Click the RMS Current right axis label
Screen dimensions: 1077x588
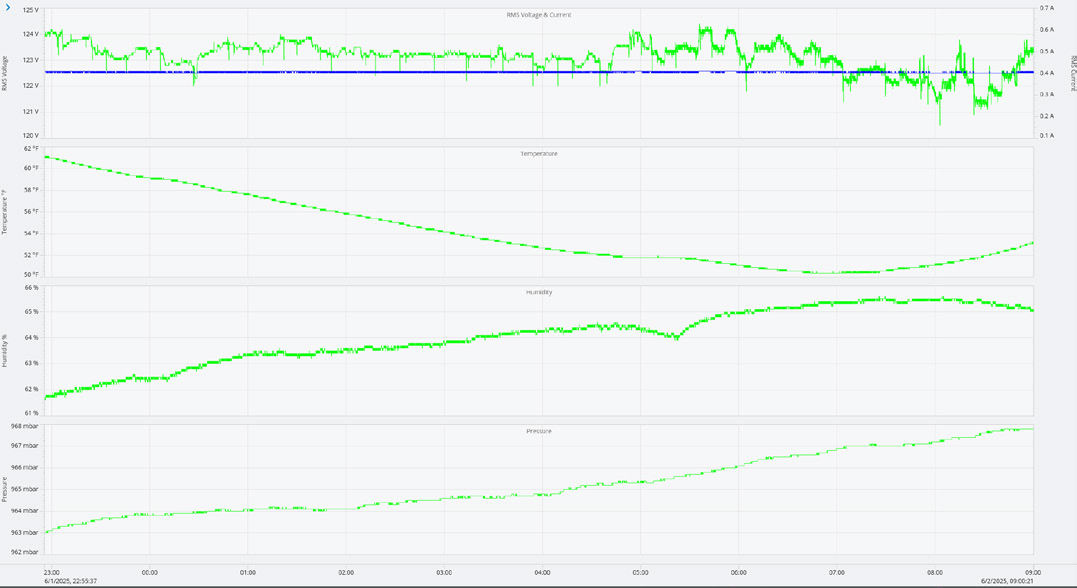1072,74
